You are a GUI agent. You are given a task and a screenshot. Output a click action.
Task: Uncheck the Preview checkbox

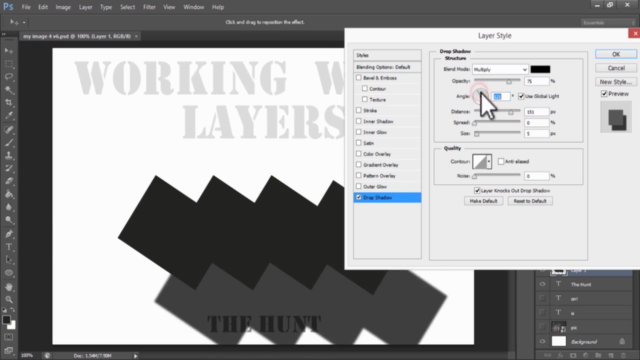pos(604,94)
